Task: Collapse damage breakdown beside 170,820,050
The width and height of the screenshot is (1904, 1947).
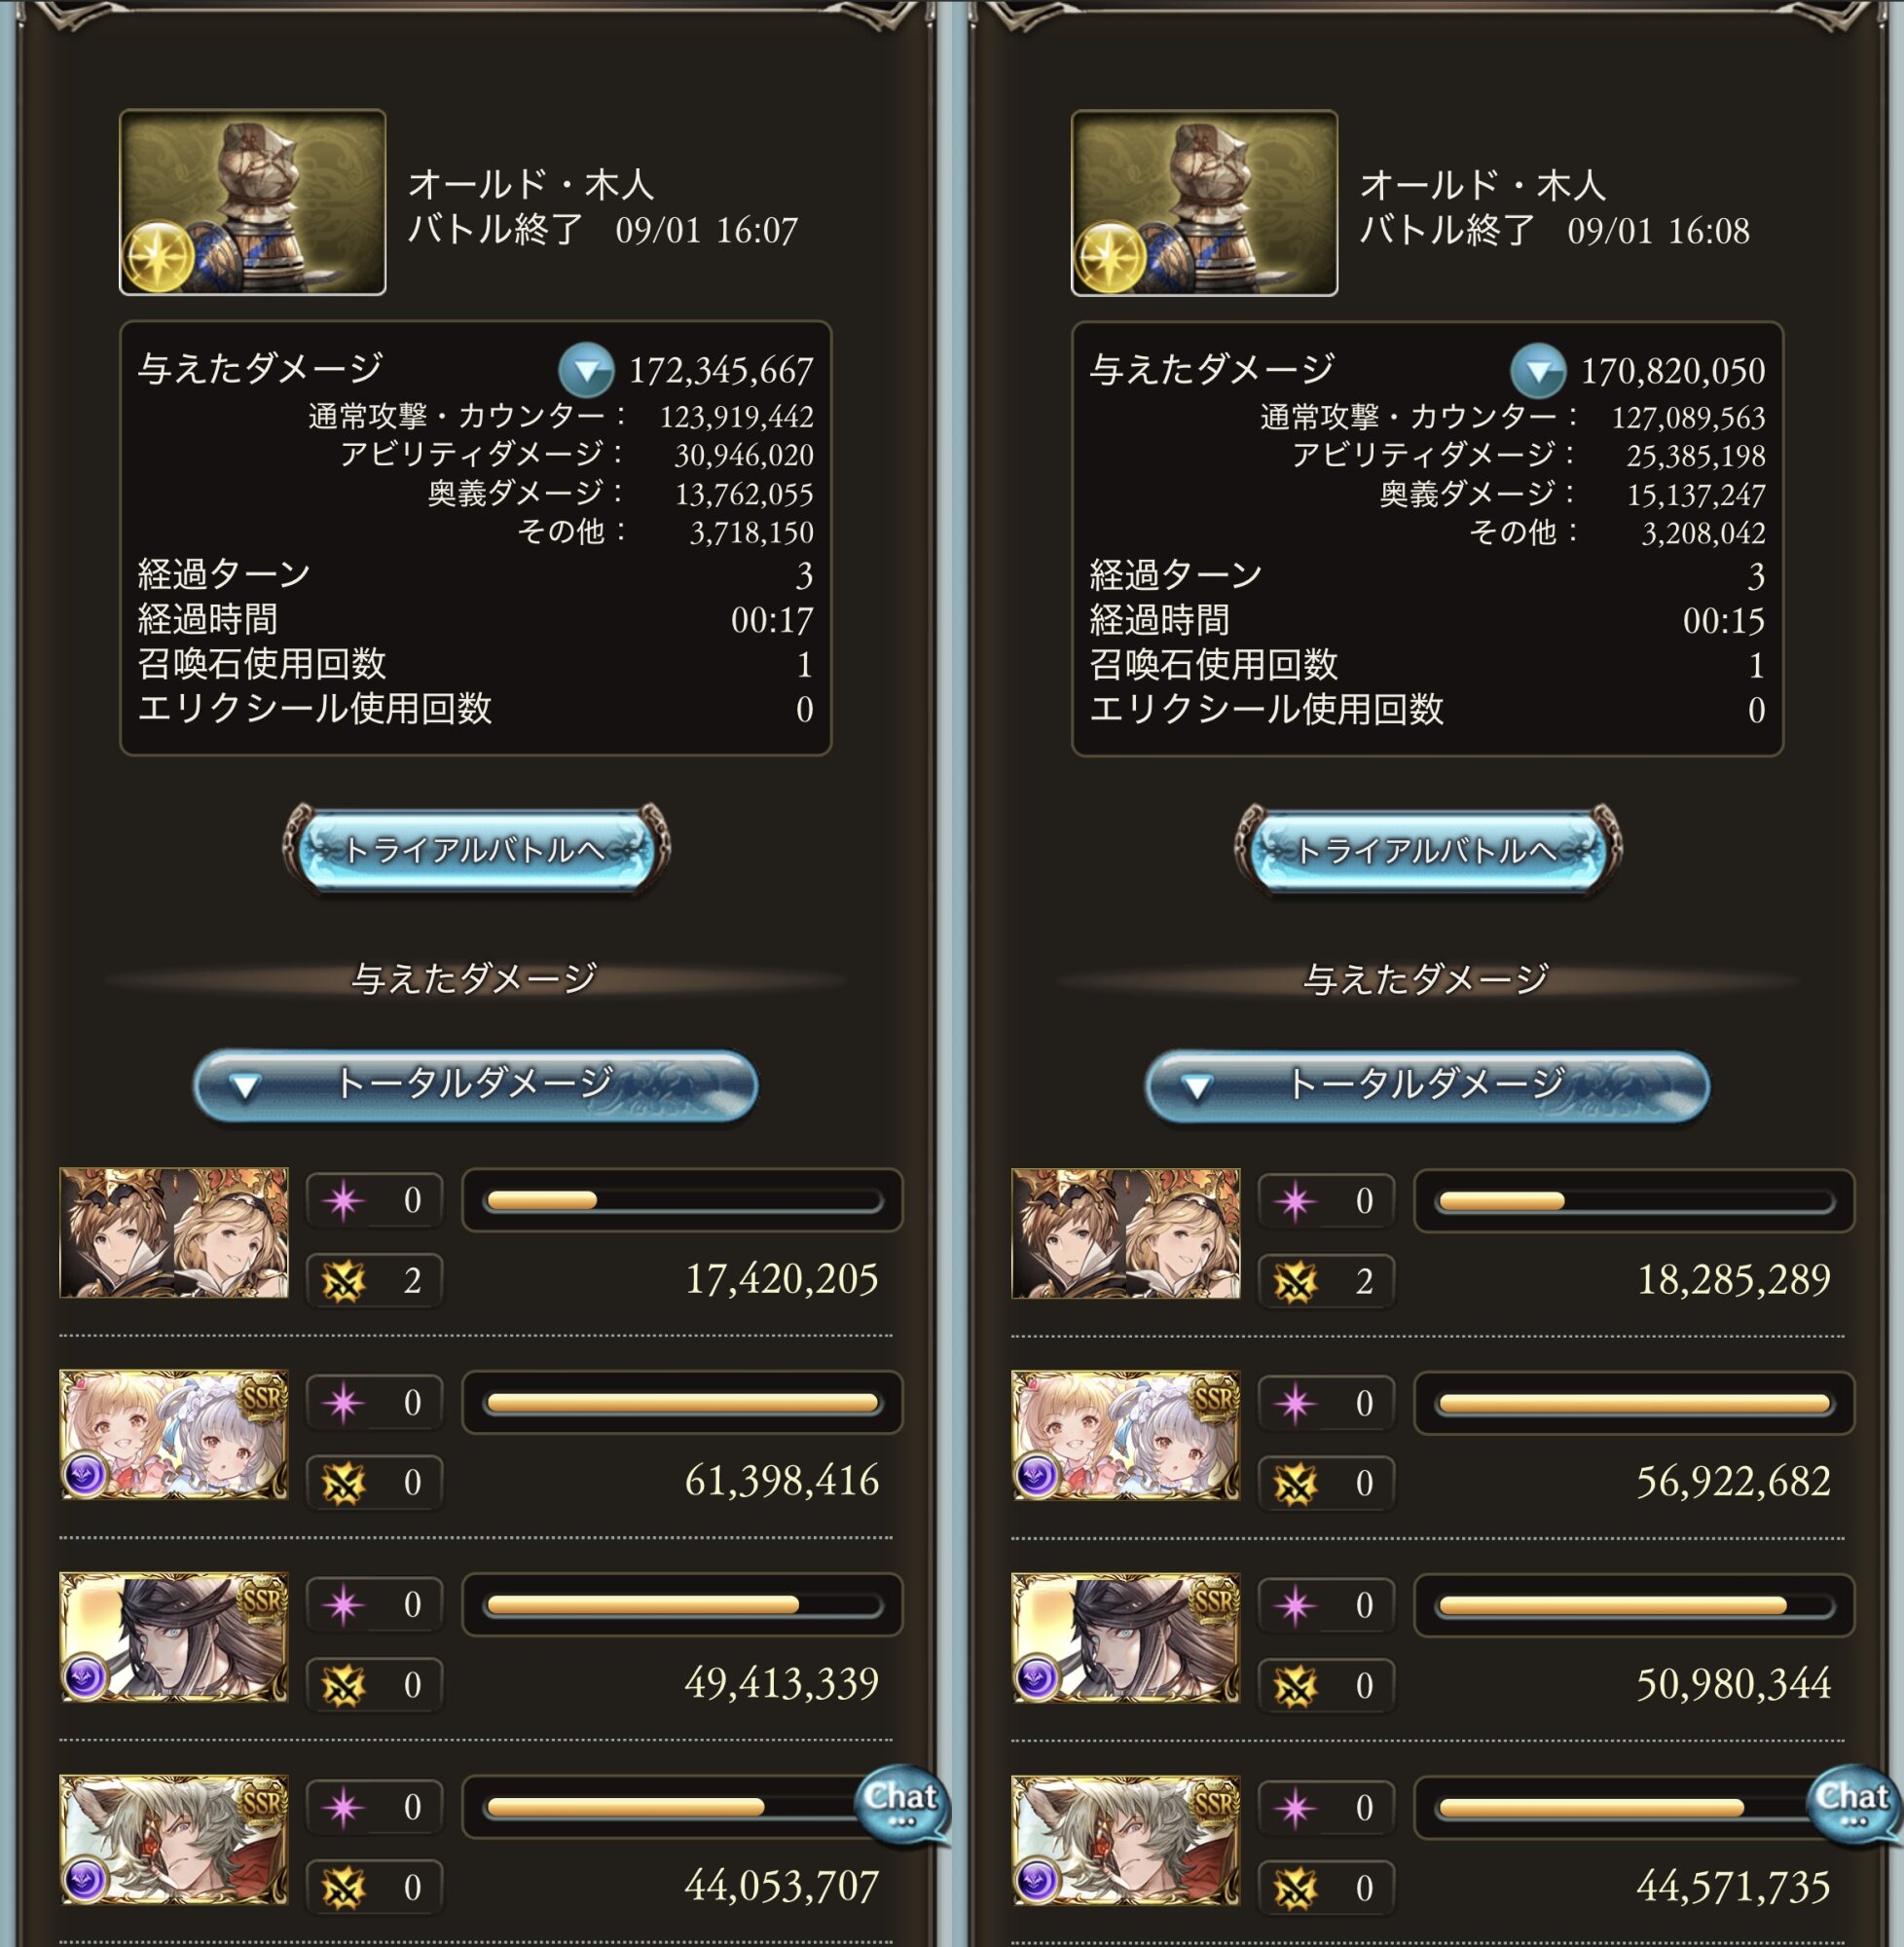Action: (1538, 370)
